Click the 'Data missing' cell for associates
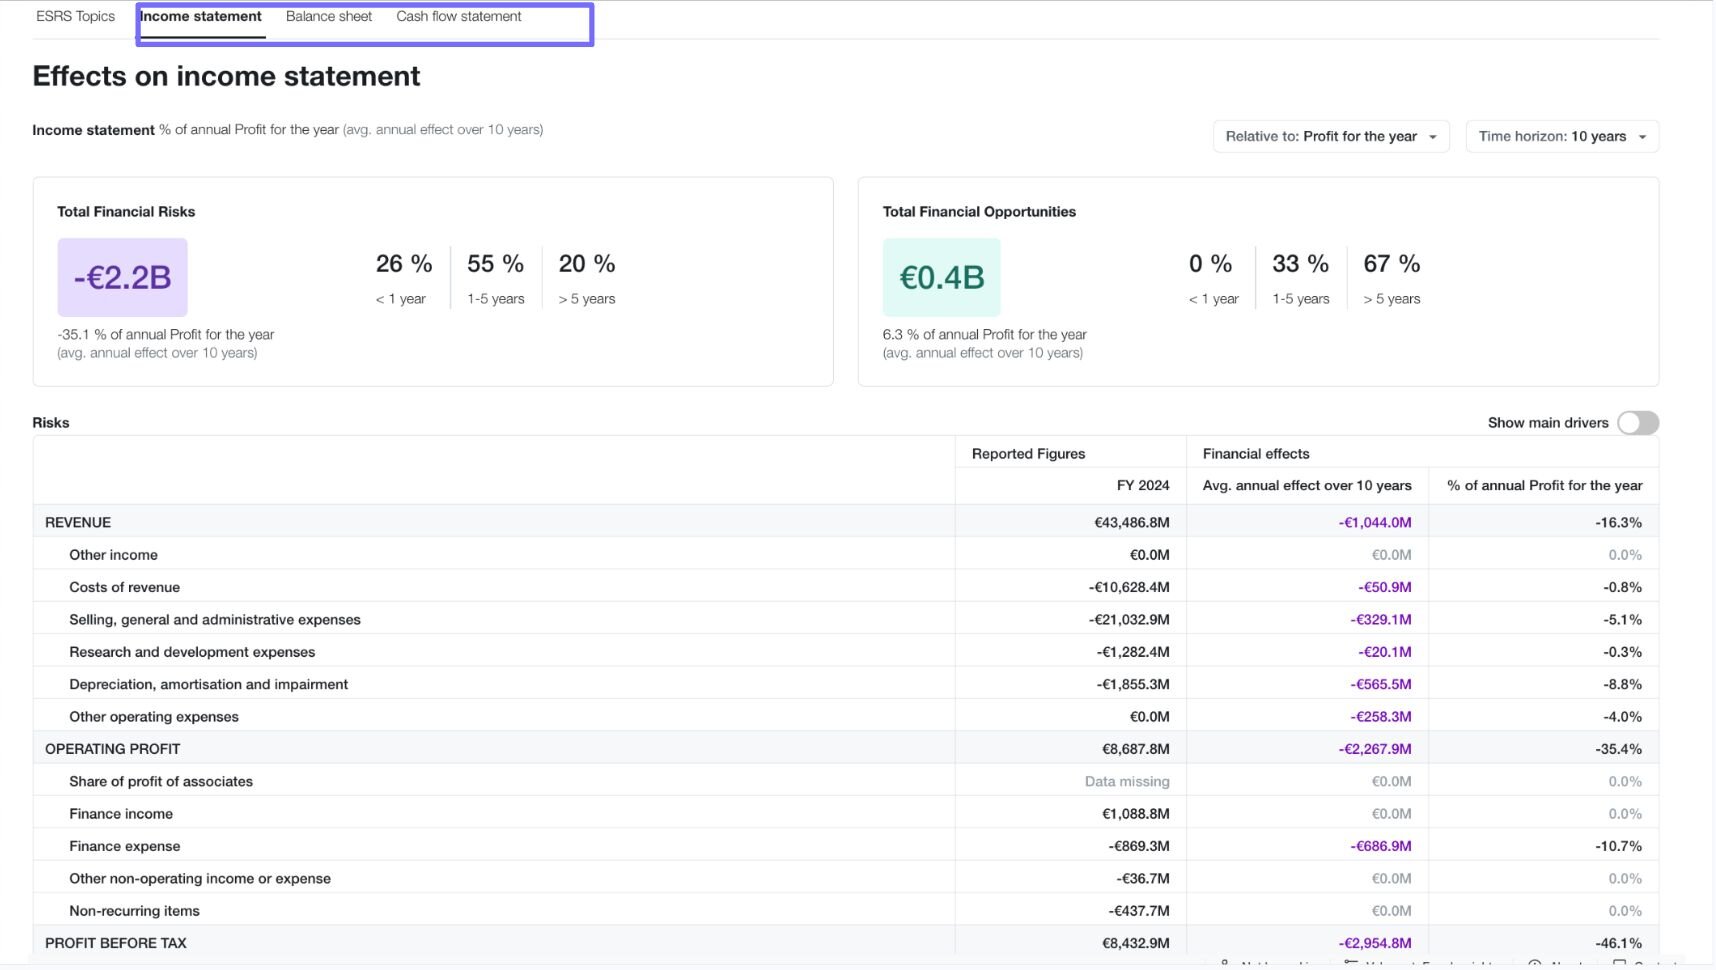 [x=1127, y=781]
